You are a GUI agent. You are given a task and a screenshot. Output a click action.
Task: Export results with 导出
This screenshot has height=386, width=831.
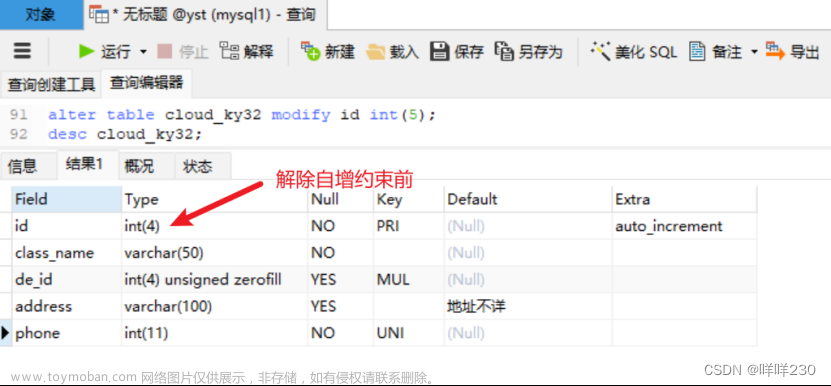coord(792,51)
